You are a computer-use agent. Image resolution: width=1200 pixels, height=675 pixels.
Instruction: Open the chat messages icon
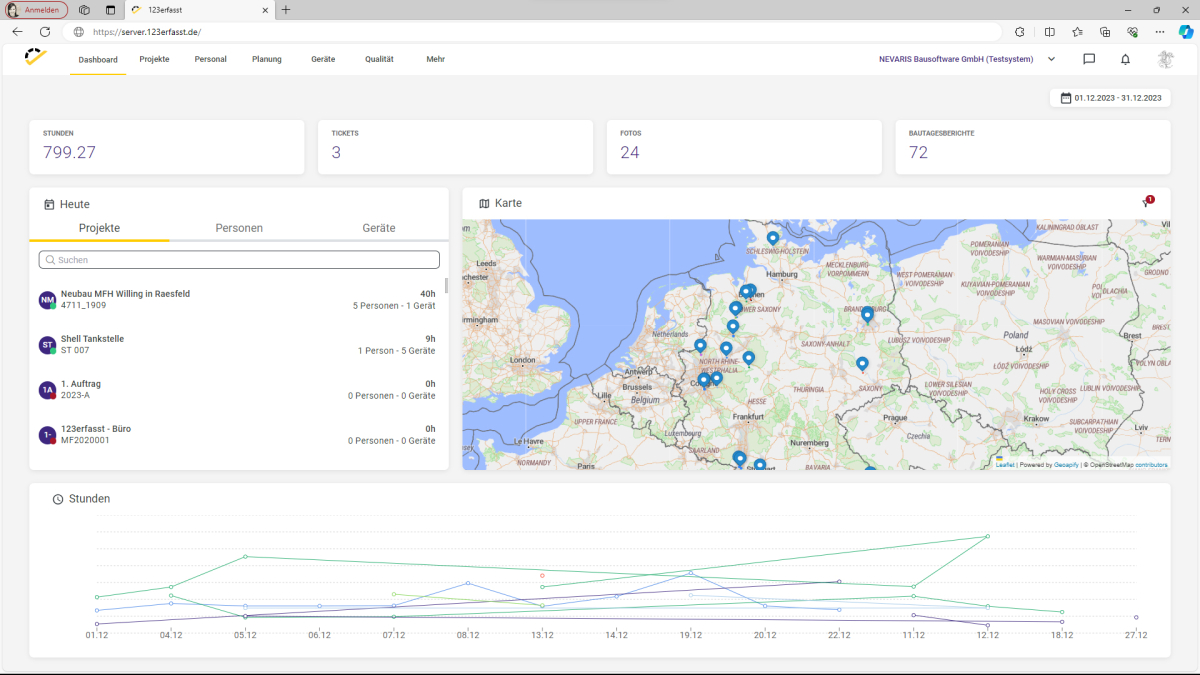[1089, 59]
